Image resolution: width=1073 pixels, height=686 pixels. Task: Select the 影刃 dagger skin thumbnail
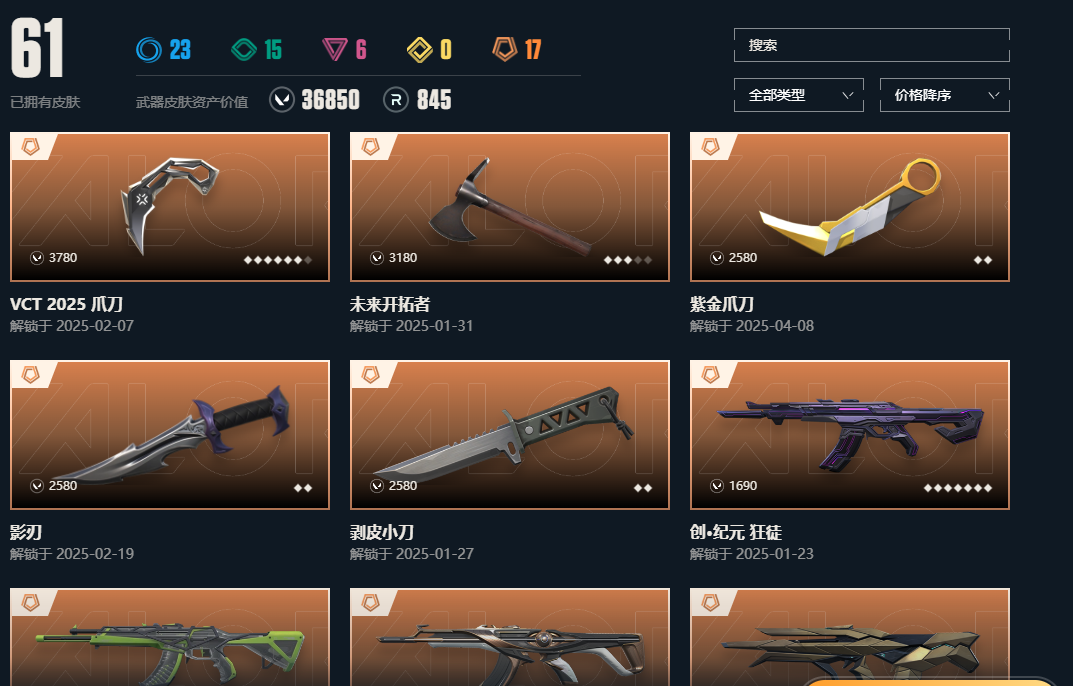(x=170, y=435)
